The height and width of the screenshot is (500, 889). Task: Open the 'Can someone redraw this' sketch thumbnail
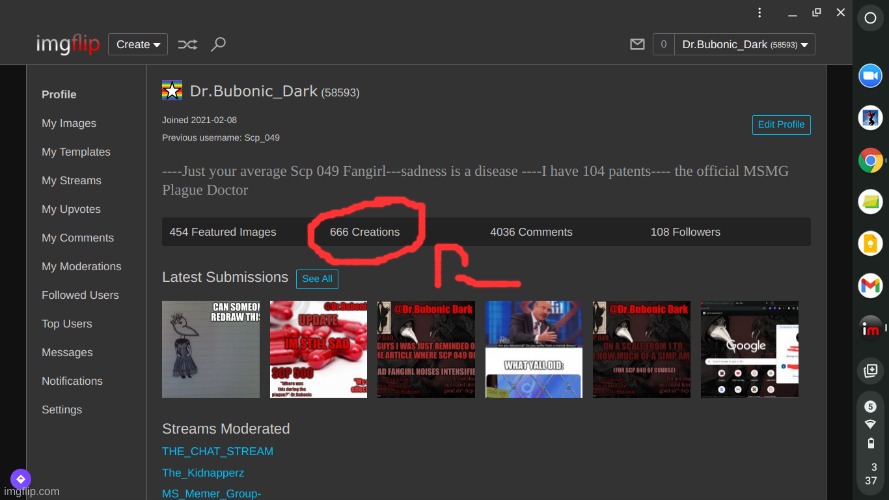pyautogui.click(x=211, y=349)
